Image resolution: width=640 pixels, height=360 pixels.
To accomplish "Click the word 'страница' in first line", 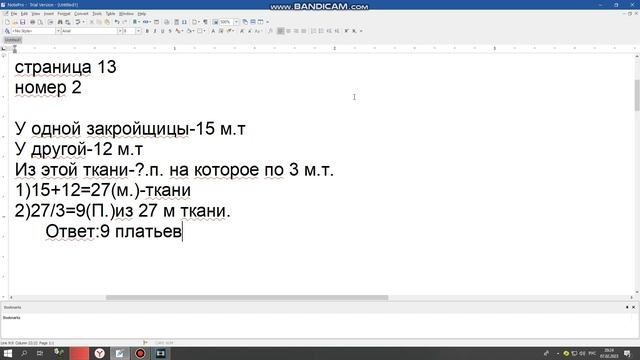I will 53,67.
